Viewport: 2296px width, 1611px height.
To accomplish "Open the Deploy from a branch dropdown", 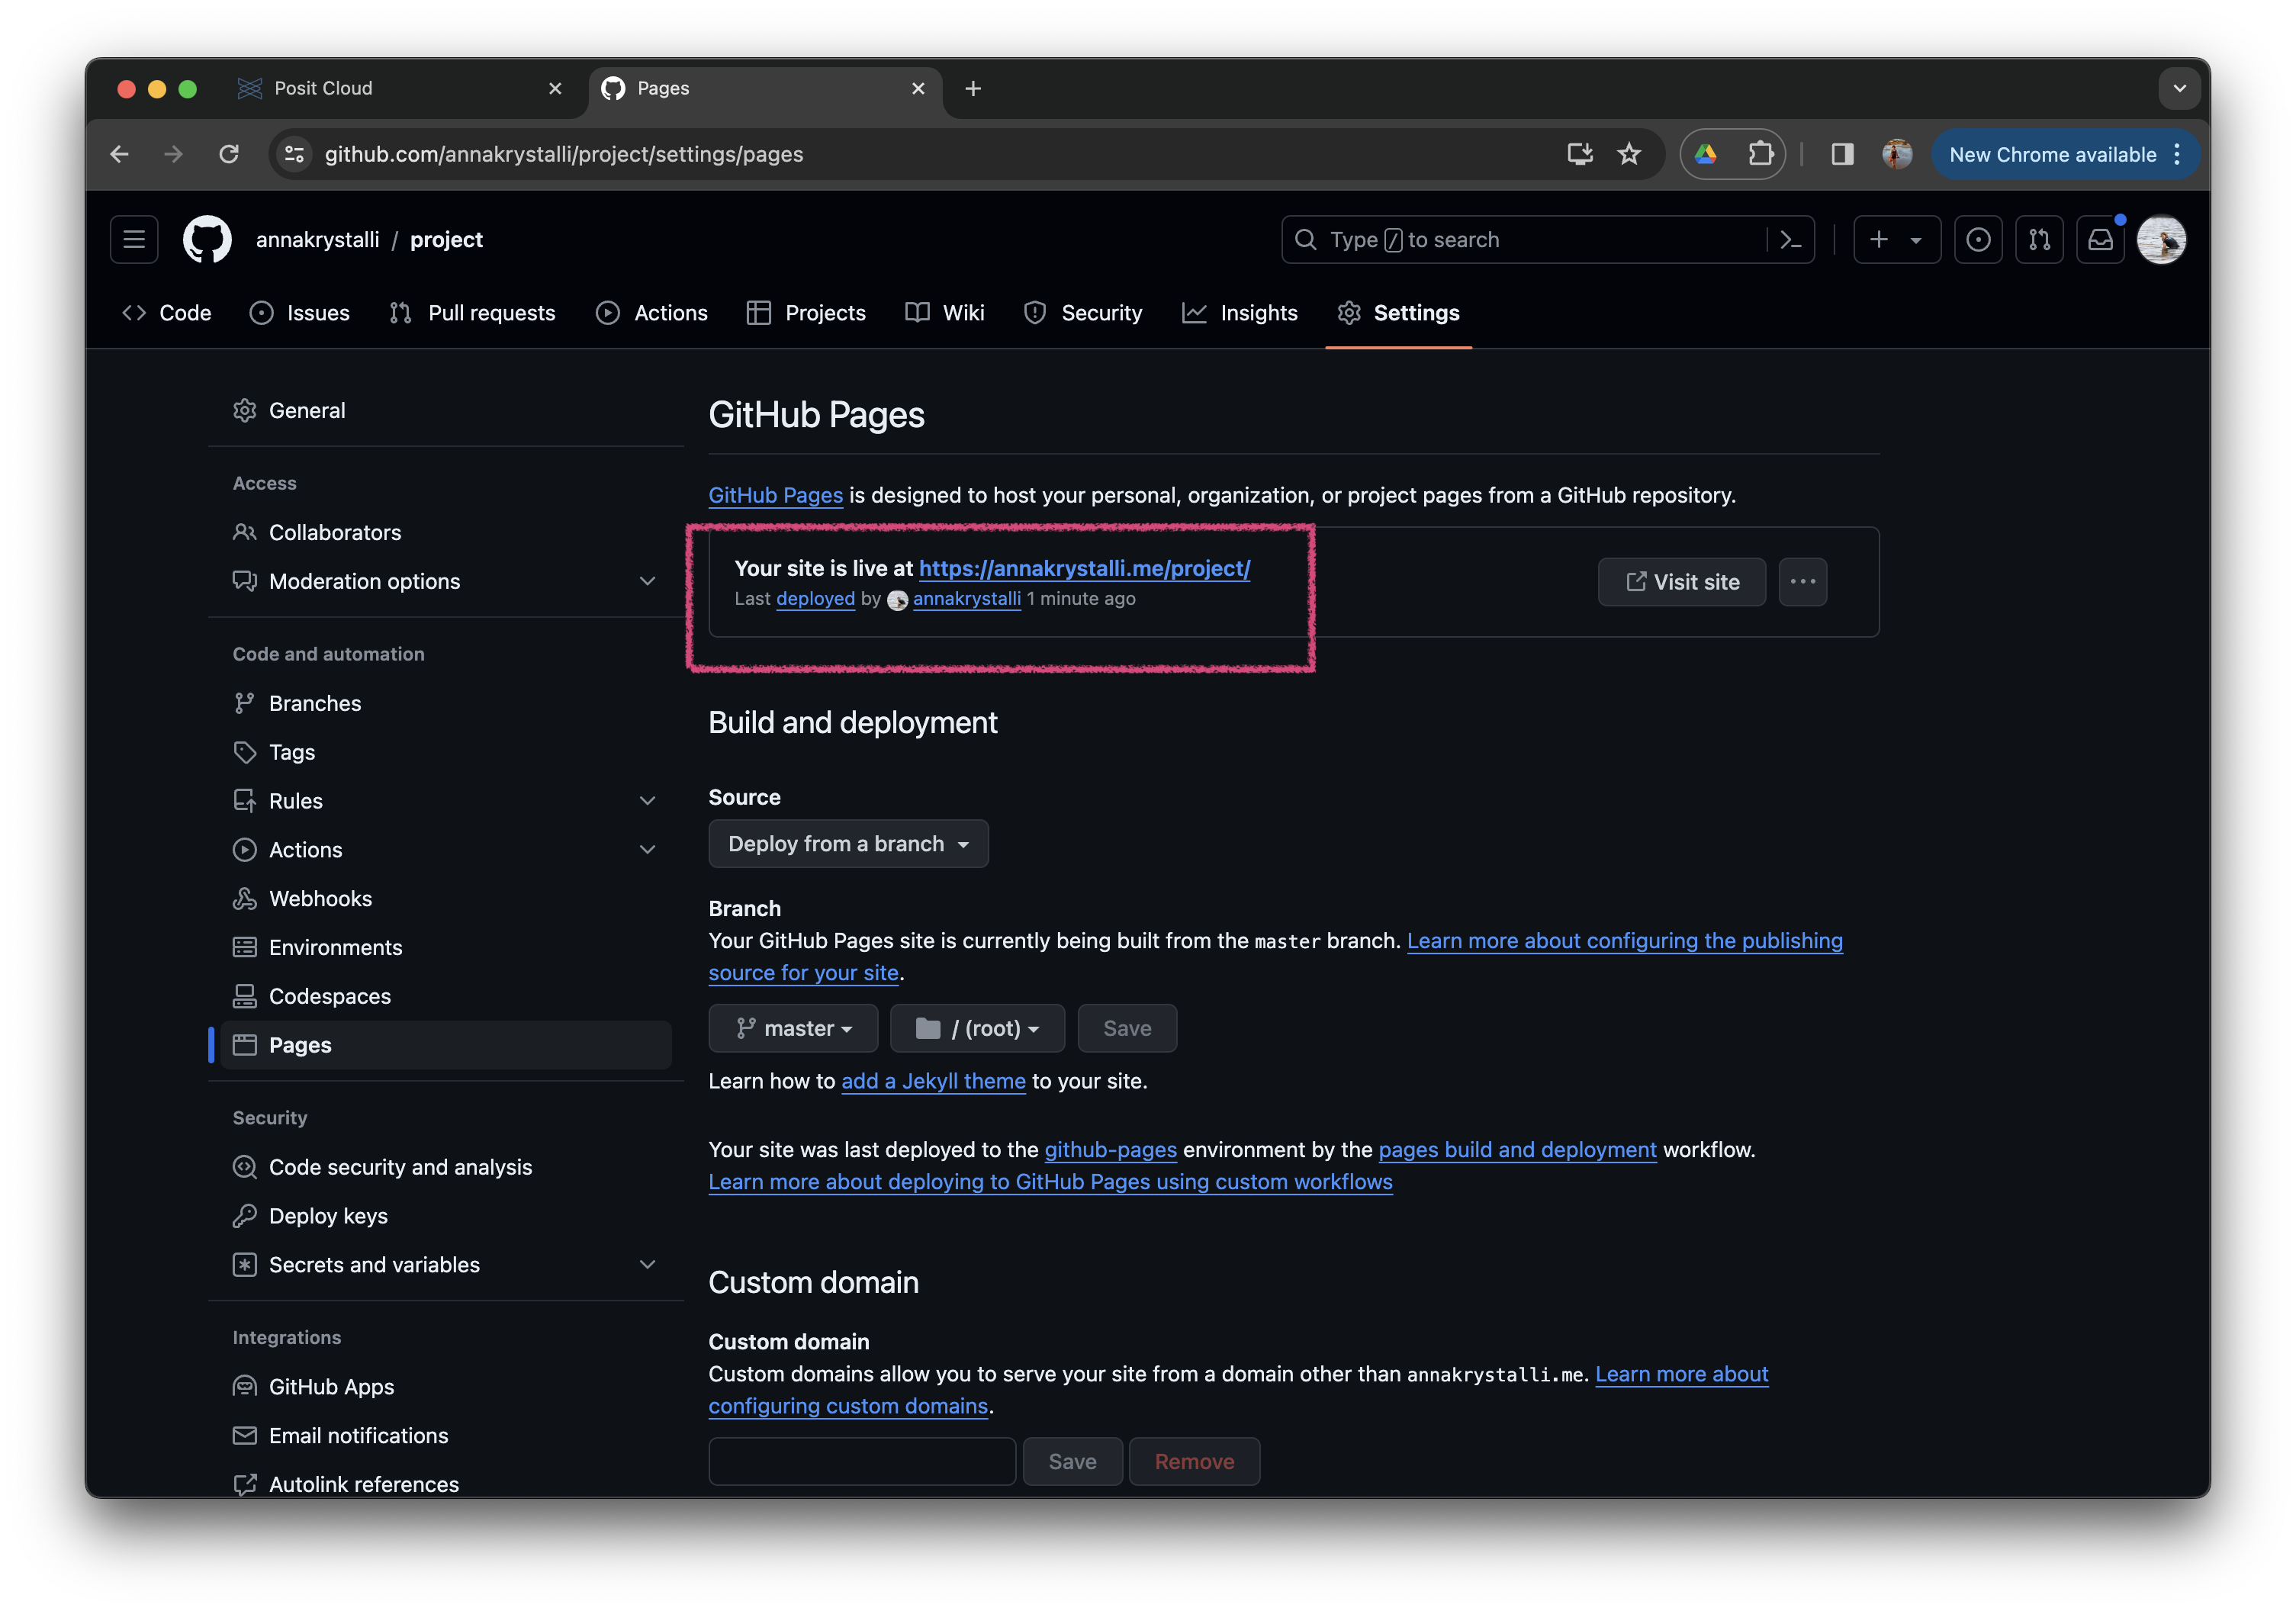I will click(x=848, y=844).
